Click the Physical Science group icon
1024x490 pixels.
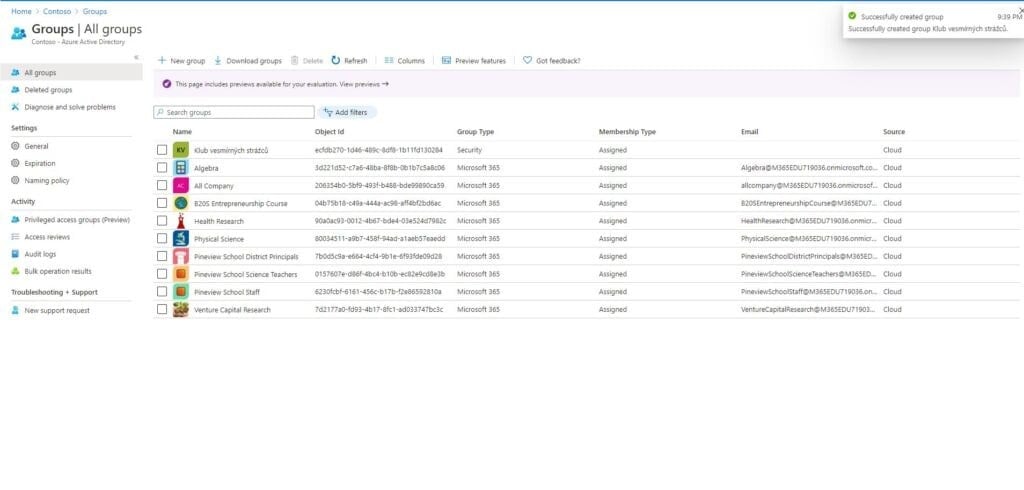180,239
